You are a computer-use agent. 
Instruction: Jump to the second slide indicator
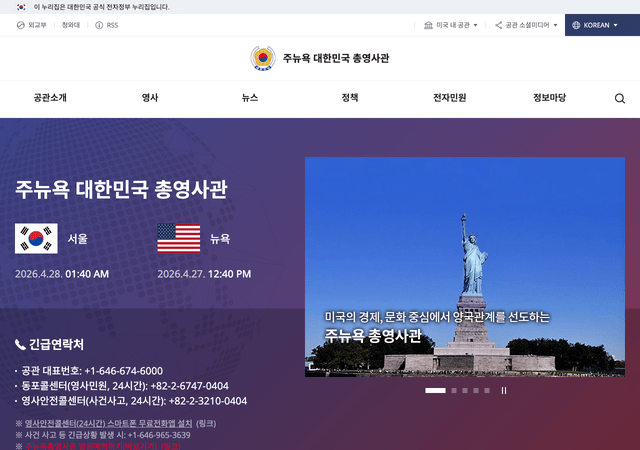tap(454, 390)
